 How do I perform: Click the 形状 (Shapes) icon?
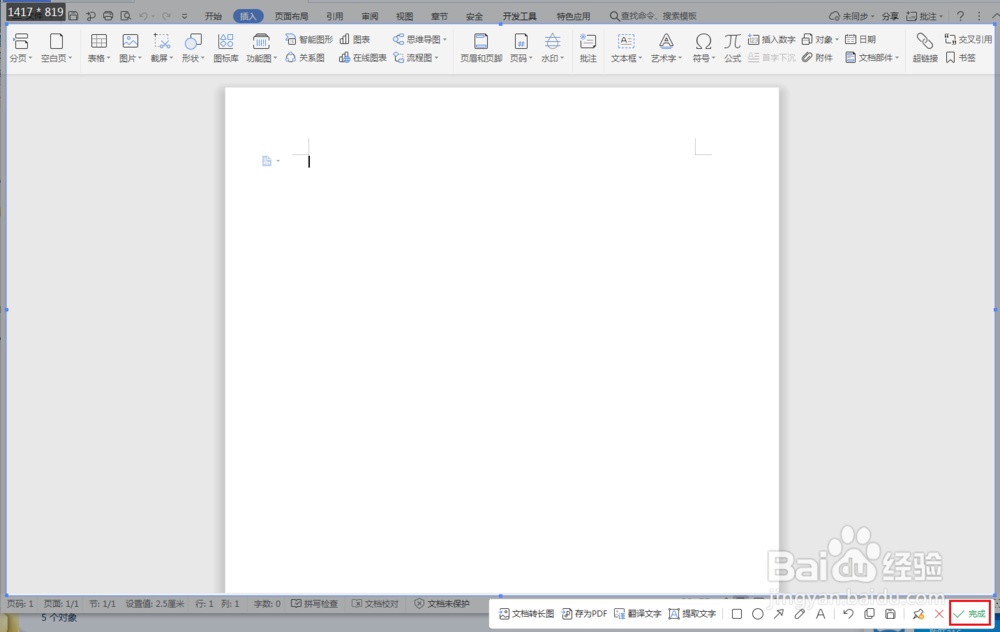pyautogui.click(x=193, y=42)
